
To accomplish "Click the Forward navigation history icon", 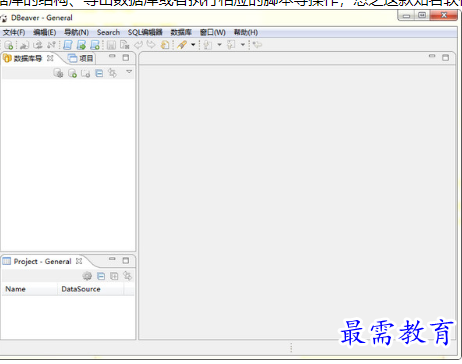I will 231,45.
